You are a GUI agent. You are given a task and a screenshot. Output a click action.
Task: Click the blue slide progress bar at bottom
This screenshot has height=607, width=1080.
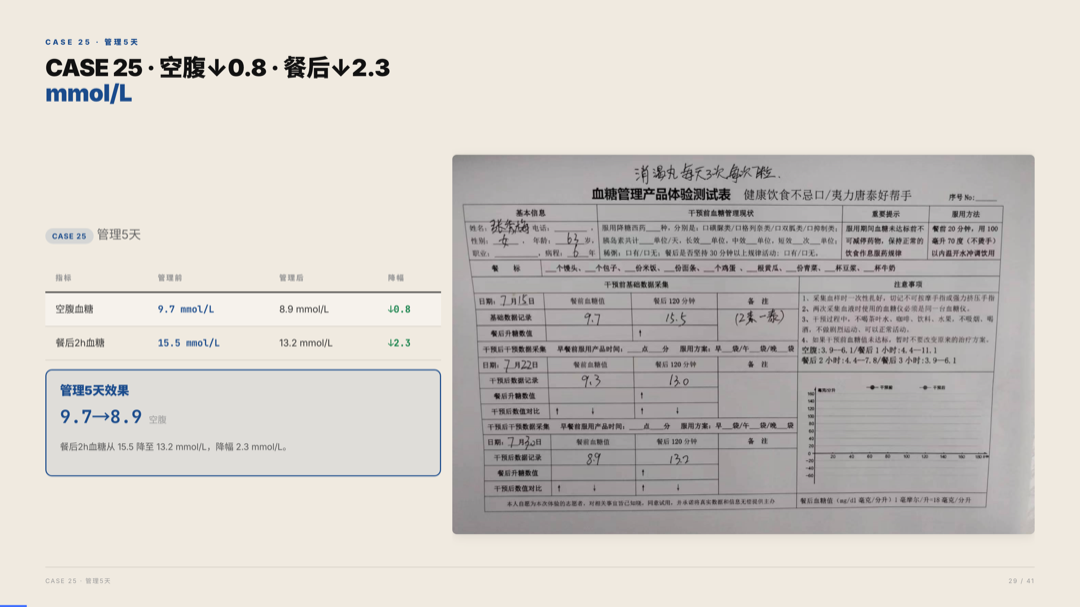tap(13, 606)
